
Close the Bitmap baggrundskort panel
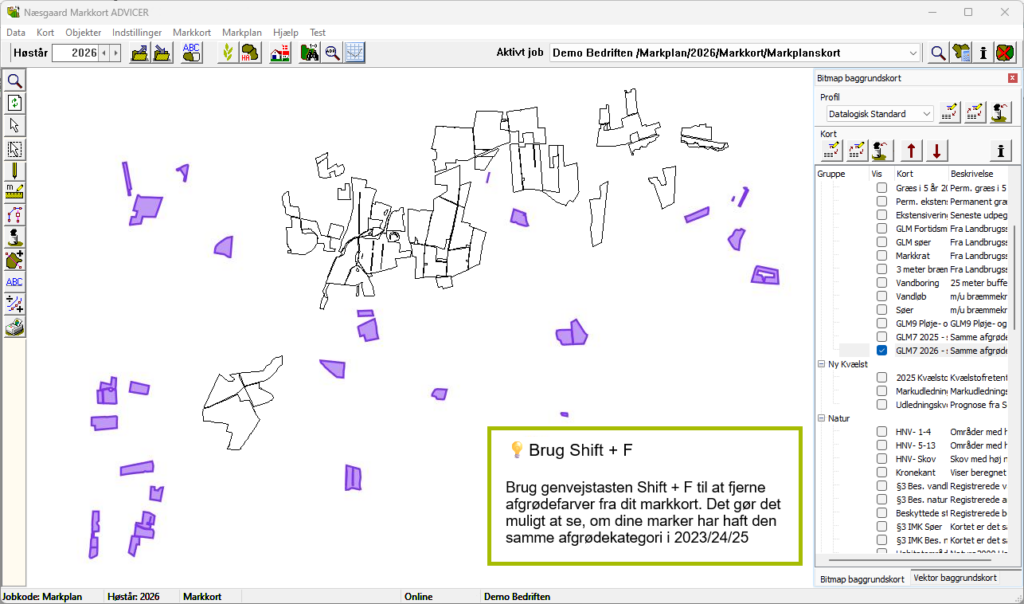click(1012, 78)
